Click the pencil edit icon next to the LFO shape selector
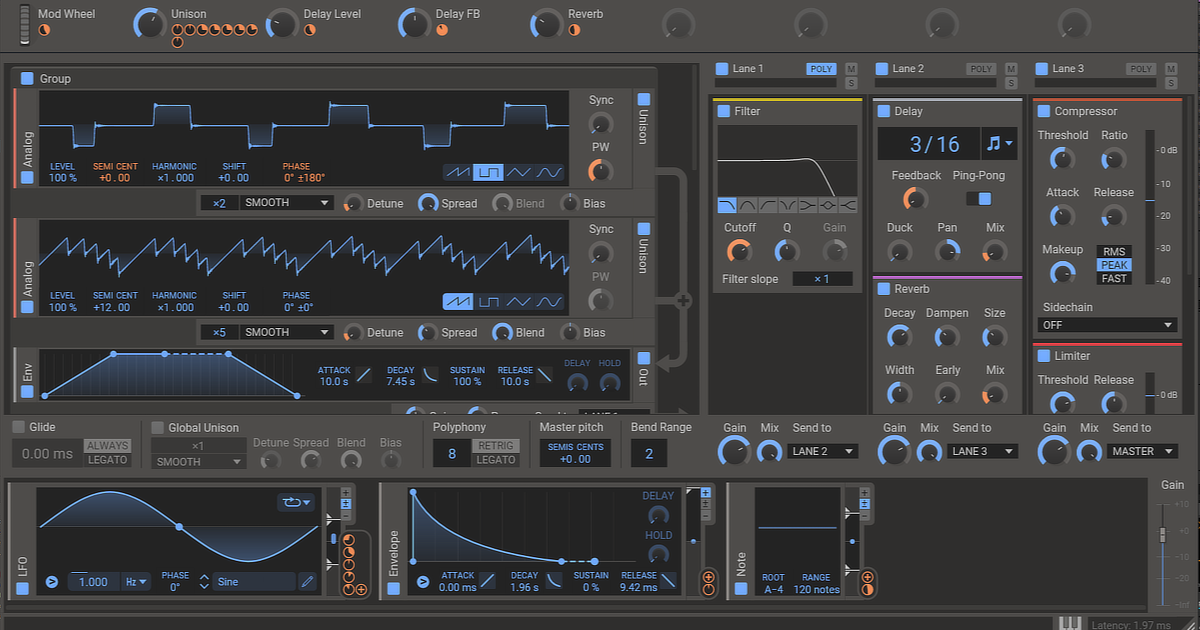 click(x=307, y=581)
